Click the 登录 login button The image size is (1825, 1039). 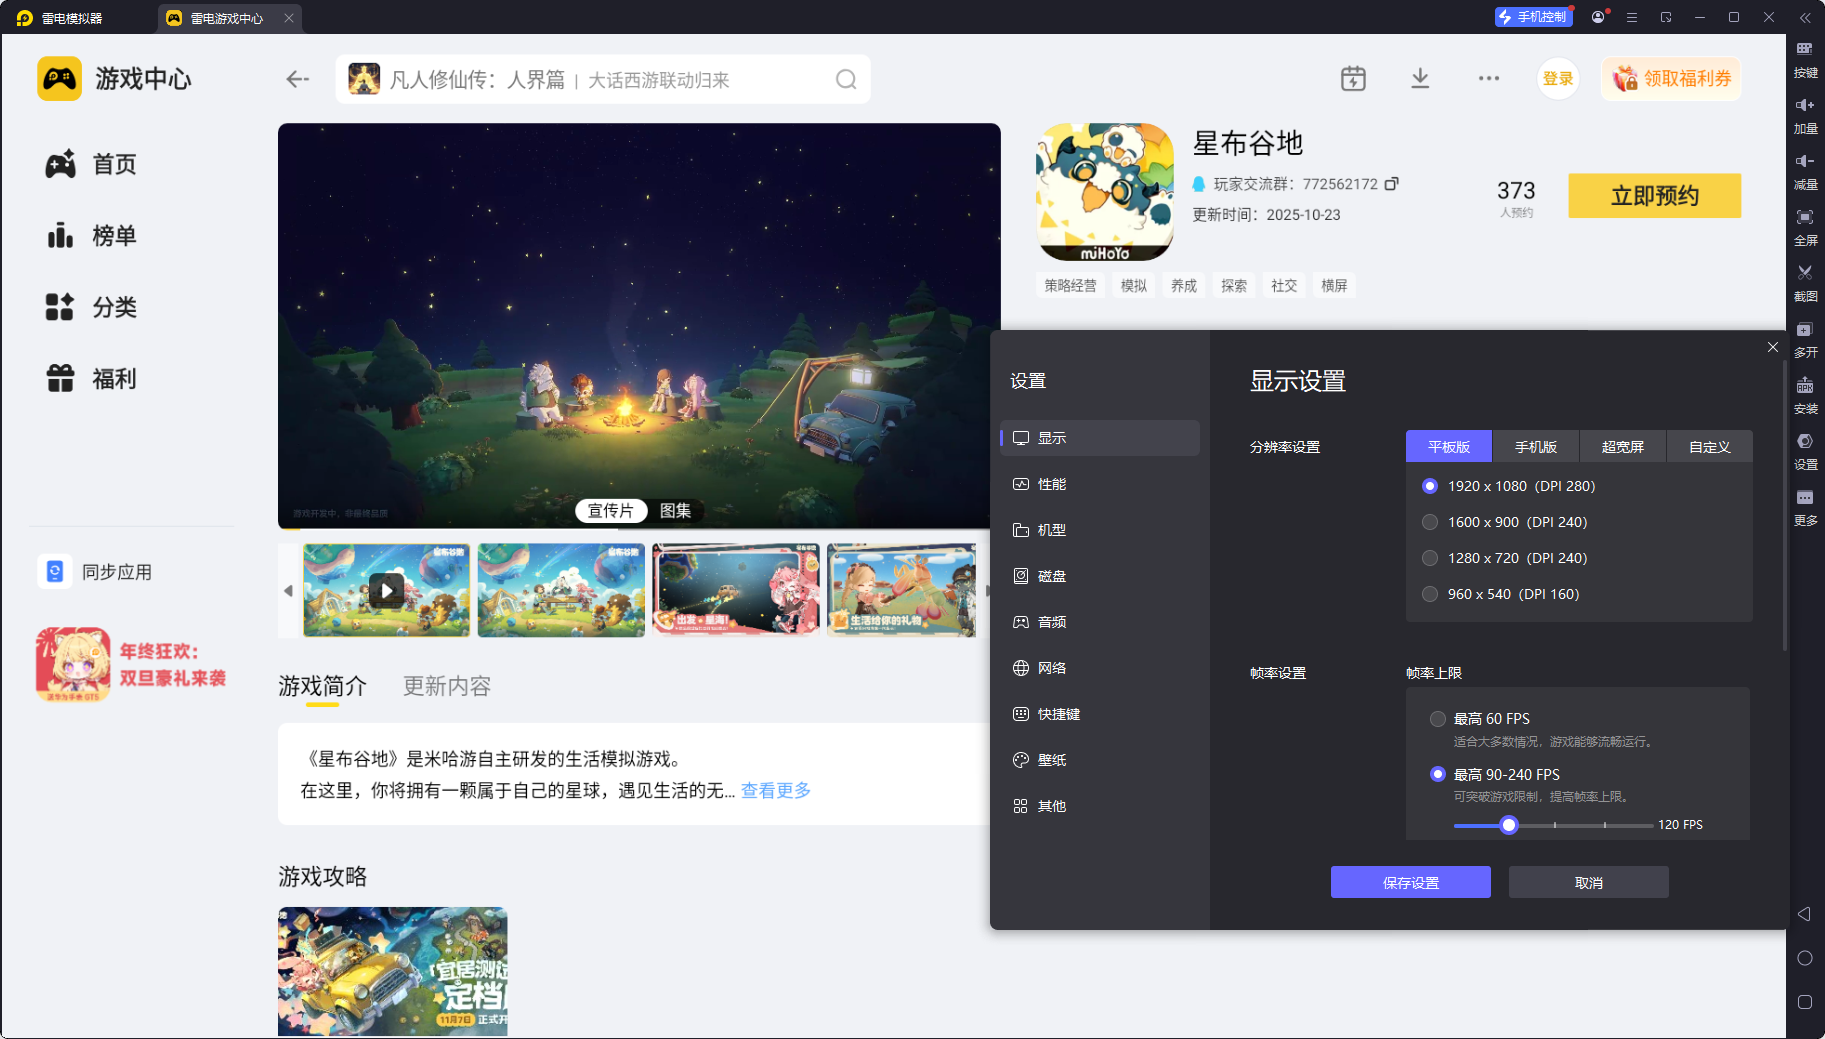[x=1558, y=78]
